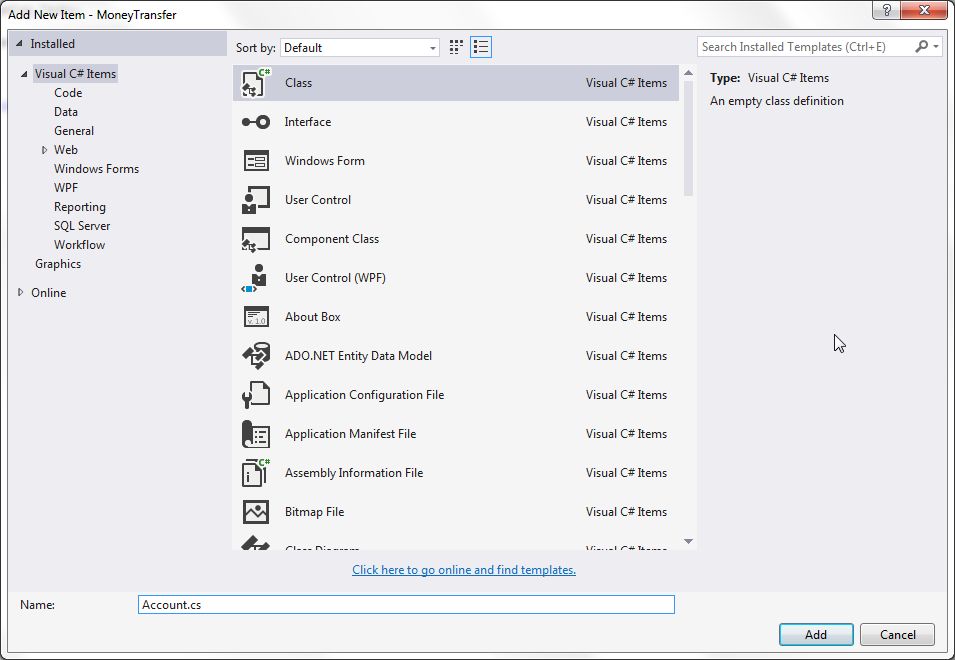This screenshot has height=660, width=955.
Task: Expand the Web node arrow
Action: [x=44, y=150]
